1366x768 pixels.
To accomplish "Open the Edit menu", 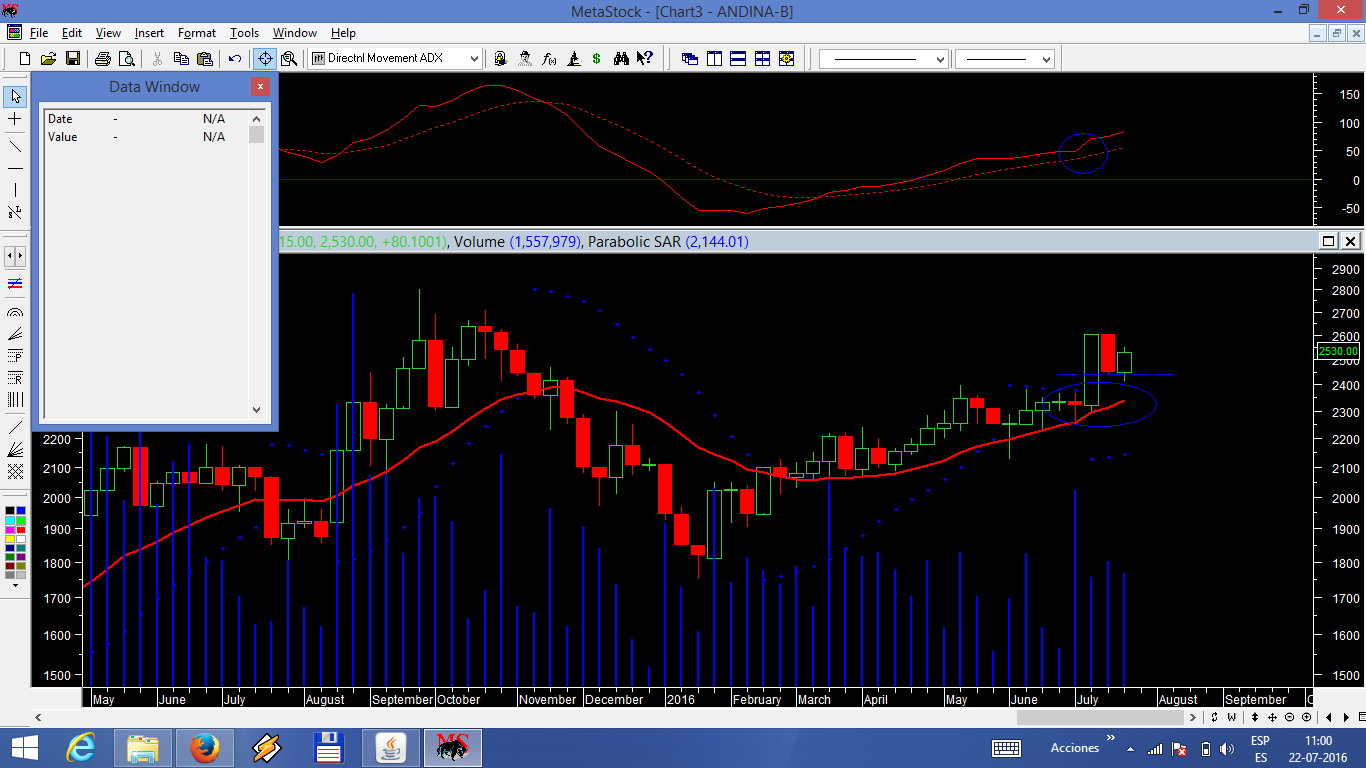I will [72, 33].
